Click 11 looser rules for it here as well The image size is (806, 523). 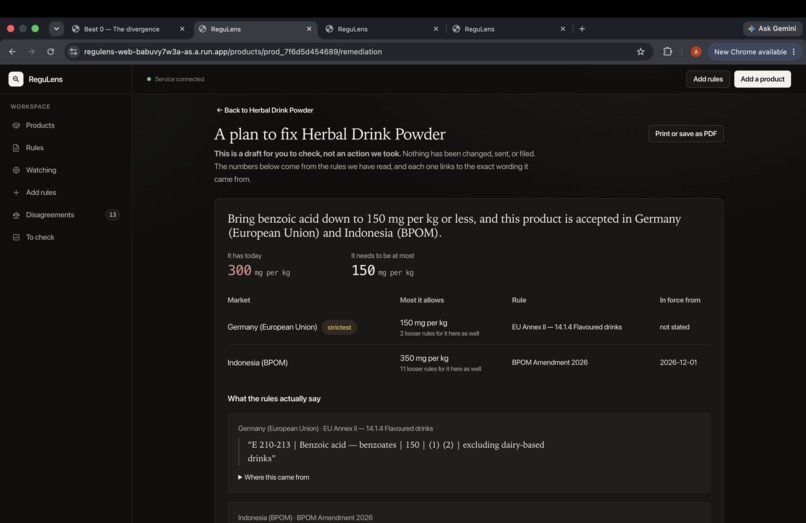441,369
